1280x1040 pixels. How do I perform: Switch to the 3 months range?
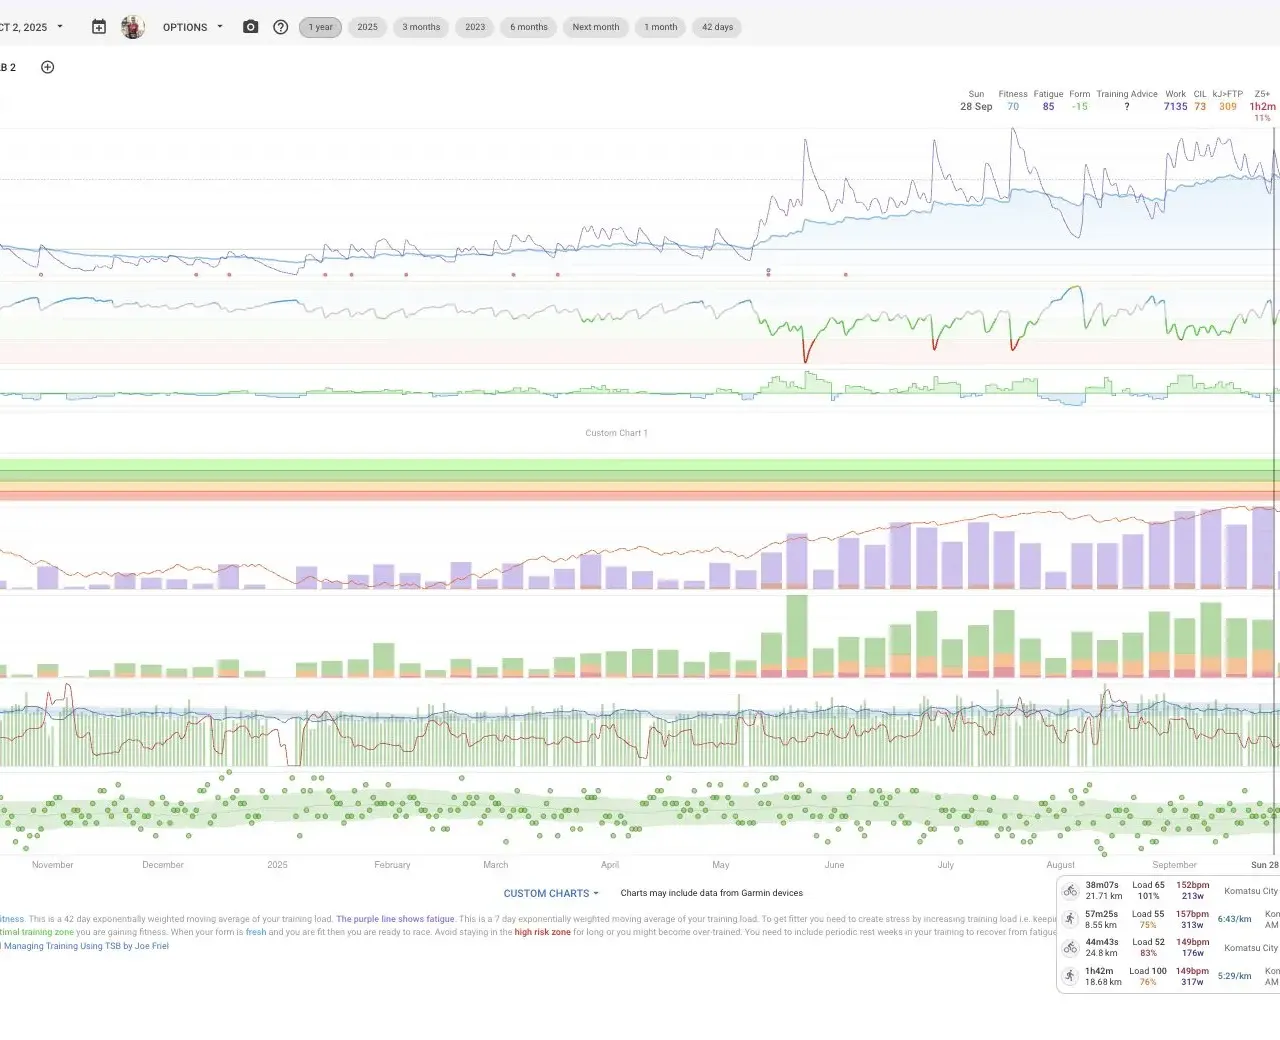[421, 27]
